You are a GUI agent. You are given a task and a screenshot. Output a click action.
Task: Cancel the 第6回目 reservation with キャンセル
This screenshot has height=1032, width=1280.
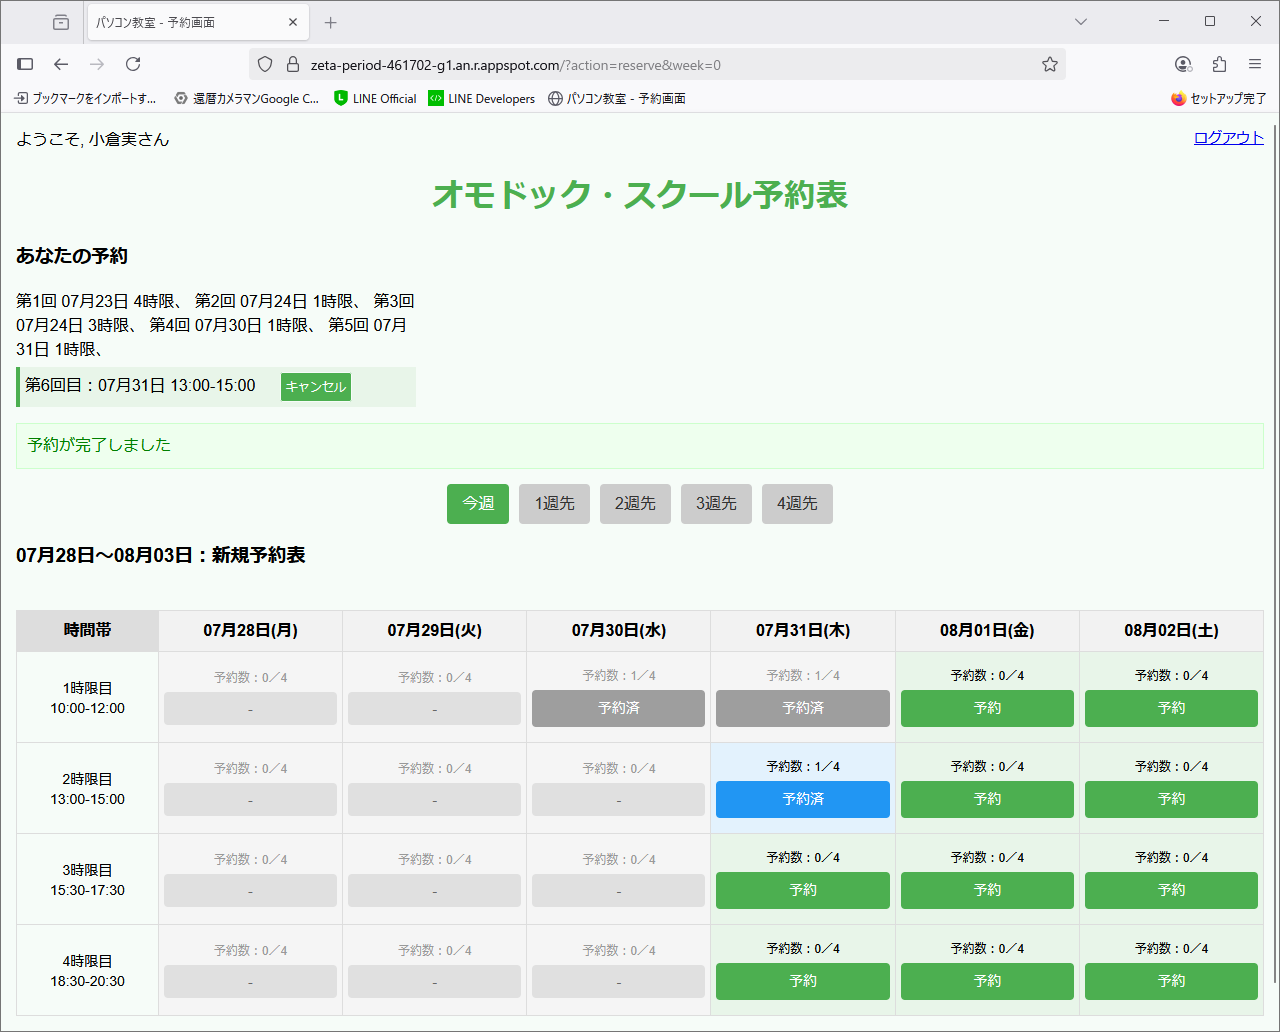(315, 387)
